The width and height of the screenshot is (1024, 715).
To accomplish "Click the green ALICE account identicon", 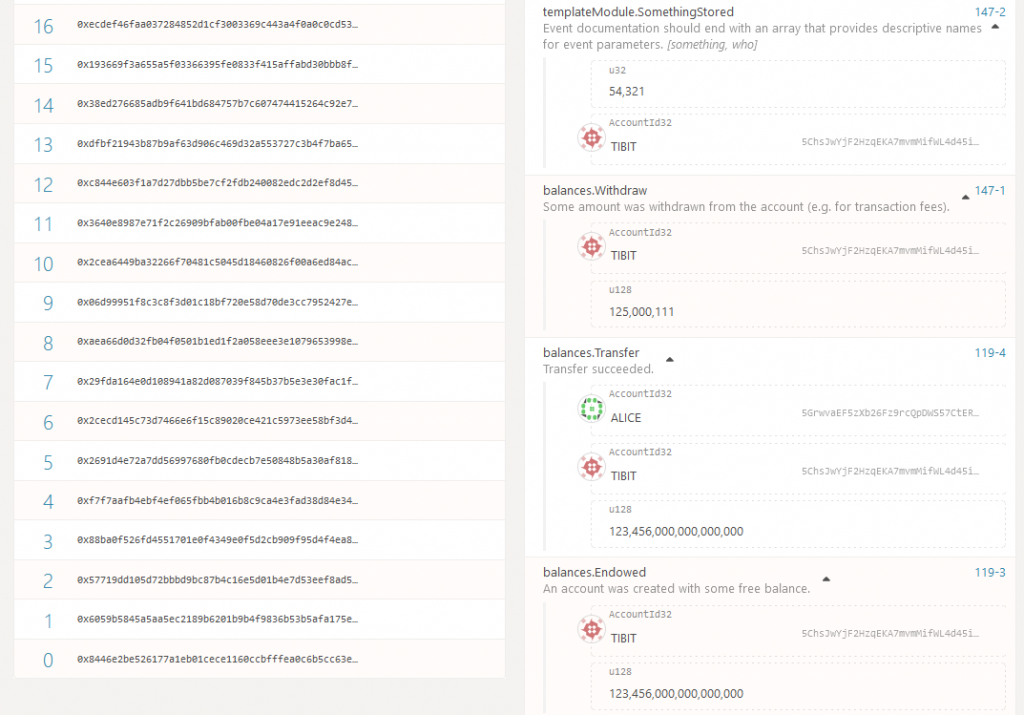I will 591,409.
